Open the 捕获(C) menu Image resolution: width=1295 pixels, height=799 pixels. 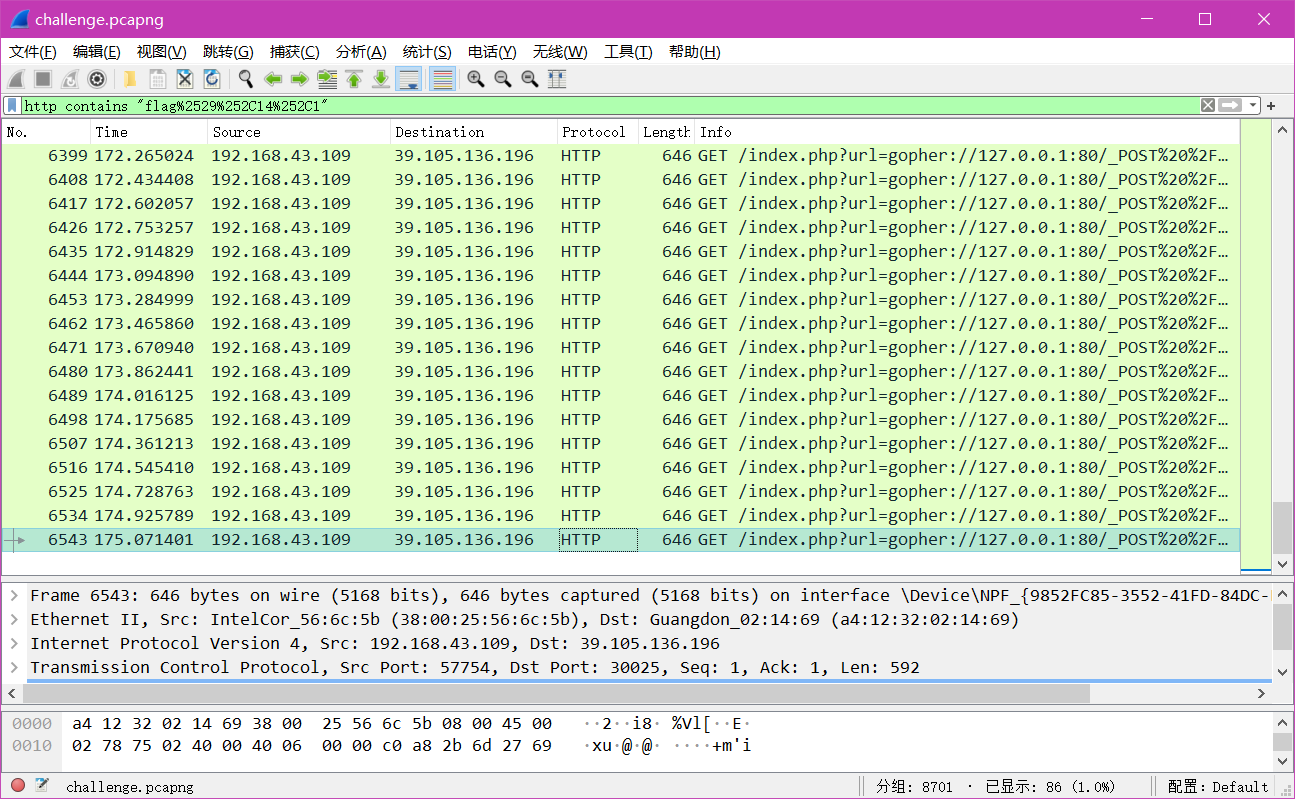(295, 52)
